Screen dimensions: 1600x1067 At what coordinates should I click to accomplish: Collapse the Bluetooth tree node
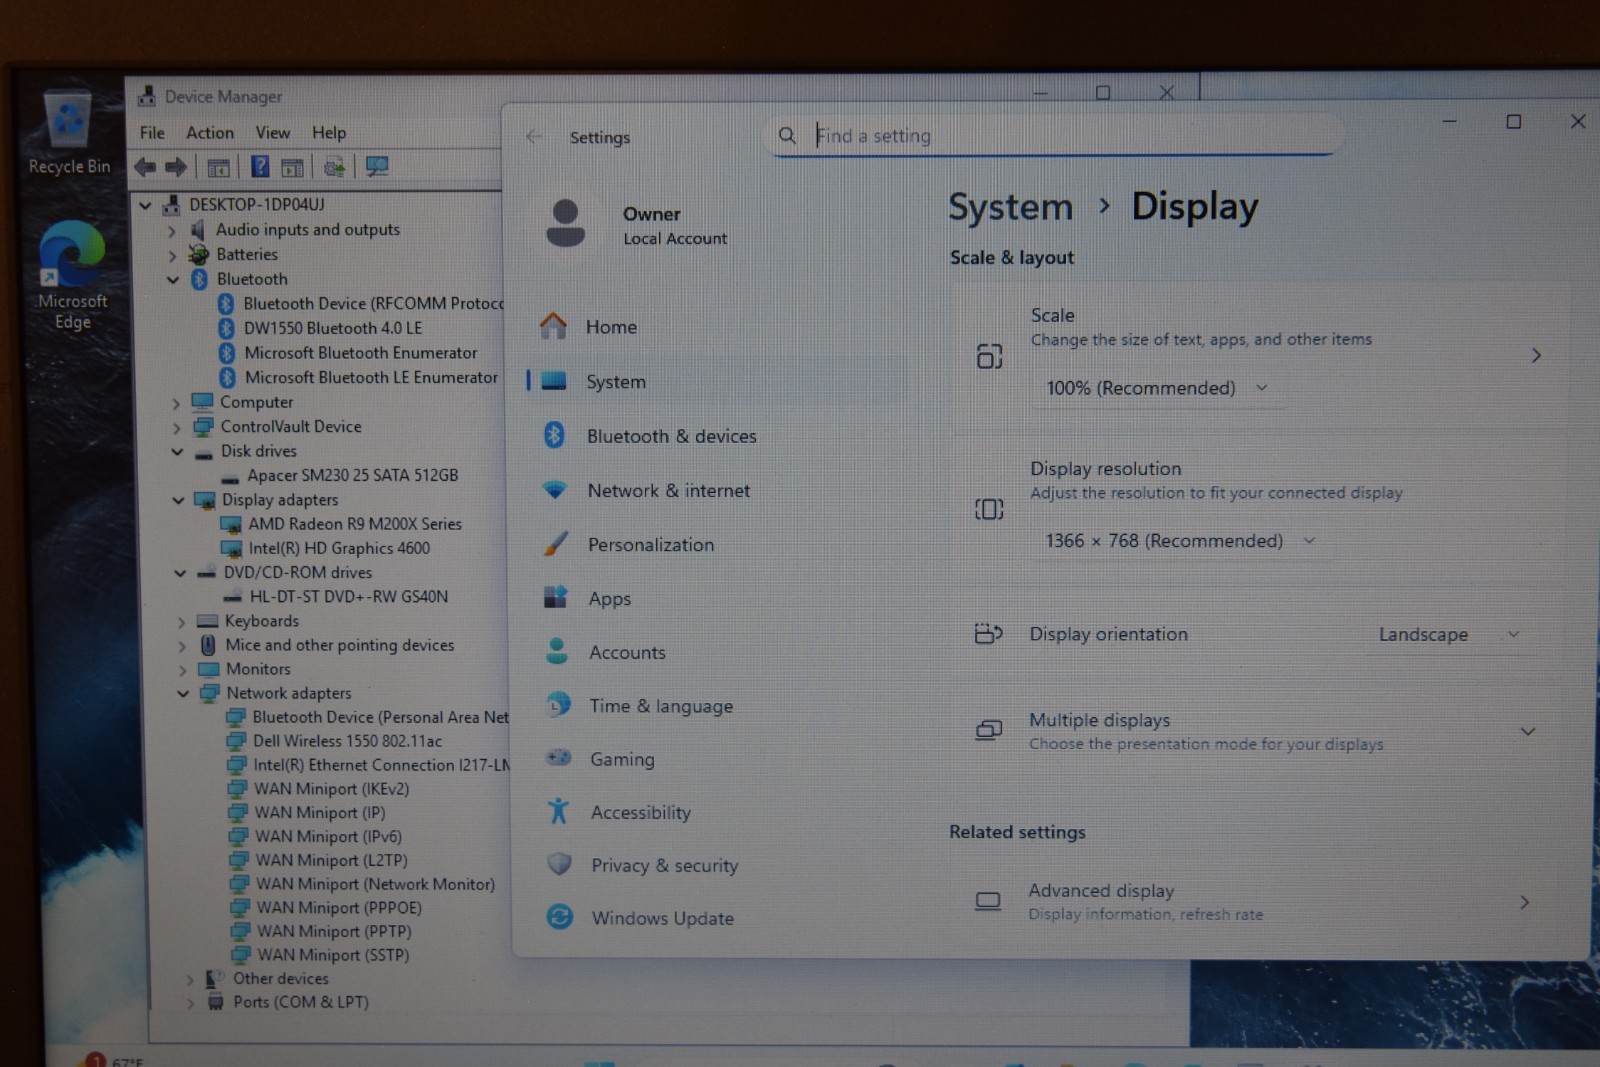173,280
